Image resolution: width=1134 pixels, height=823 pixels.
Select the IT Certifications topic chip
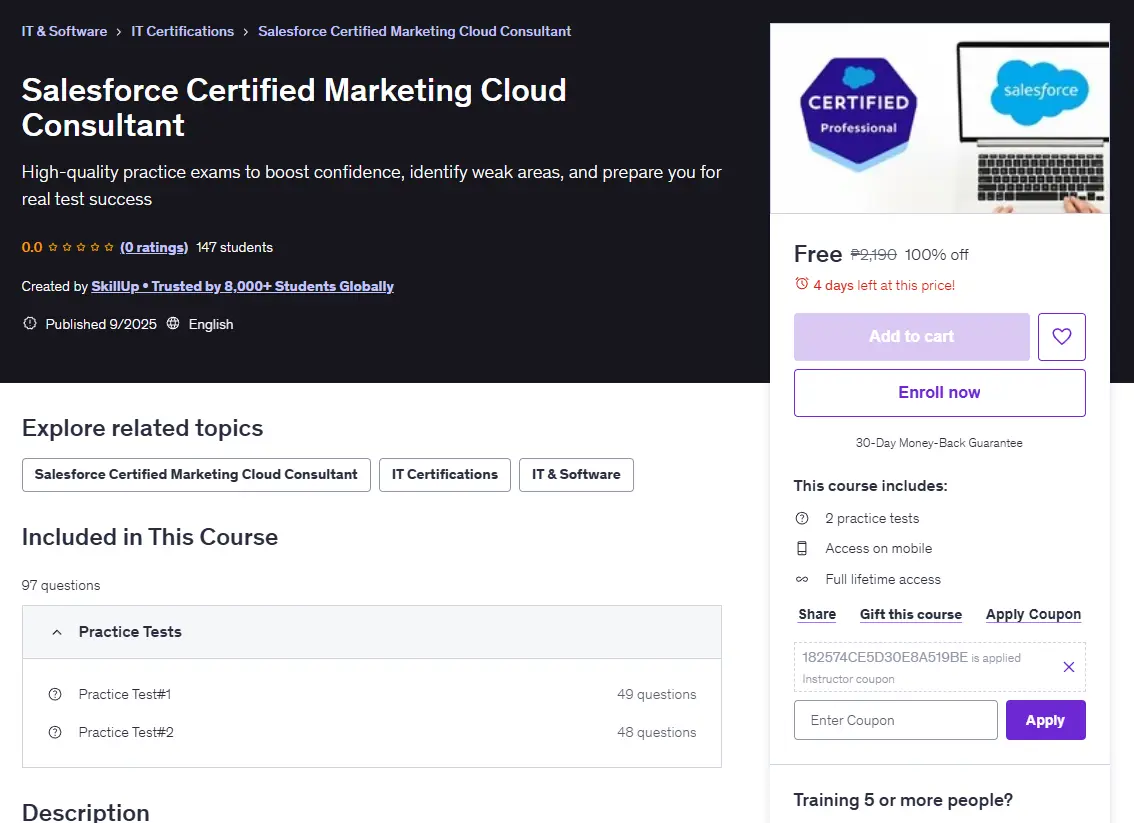click(445, 474)
